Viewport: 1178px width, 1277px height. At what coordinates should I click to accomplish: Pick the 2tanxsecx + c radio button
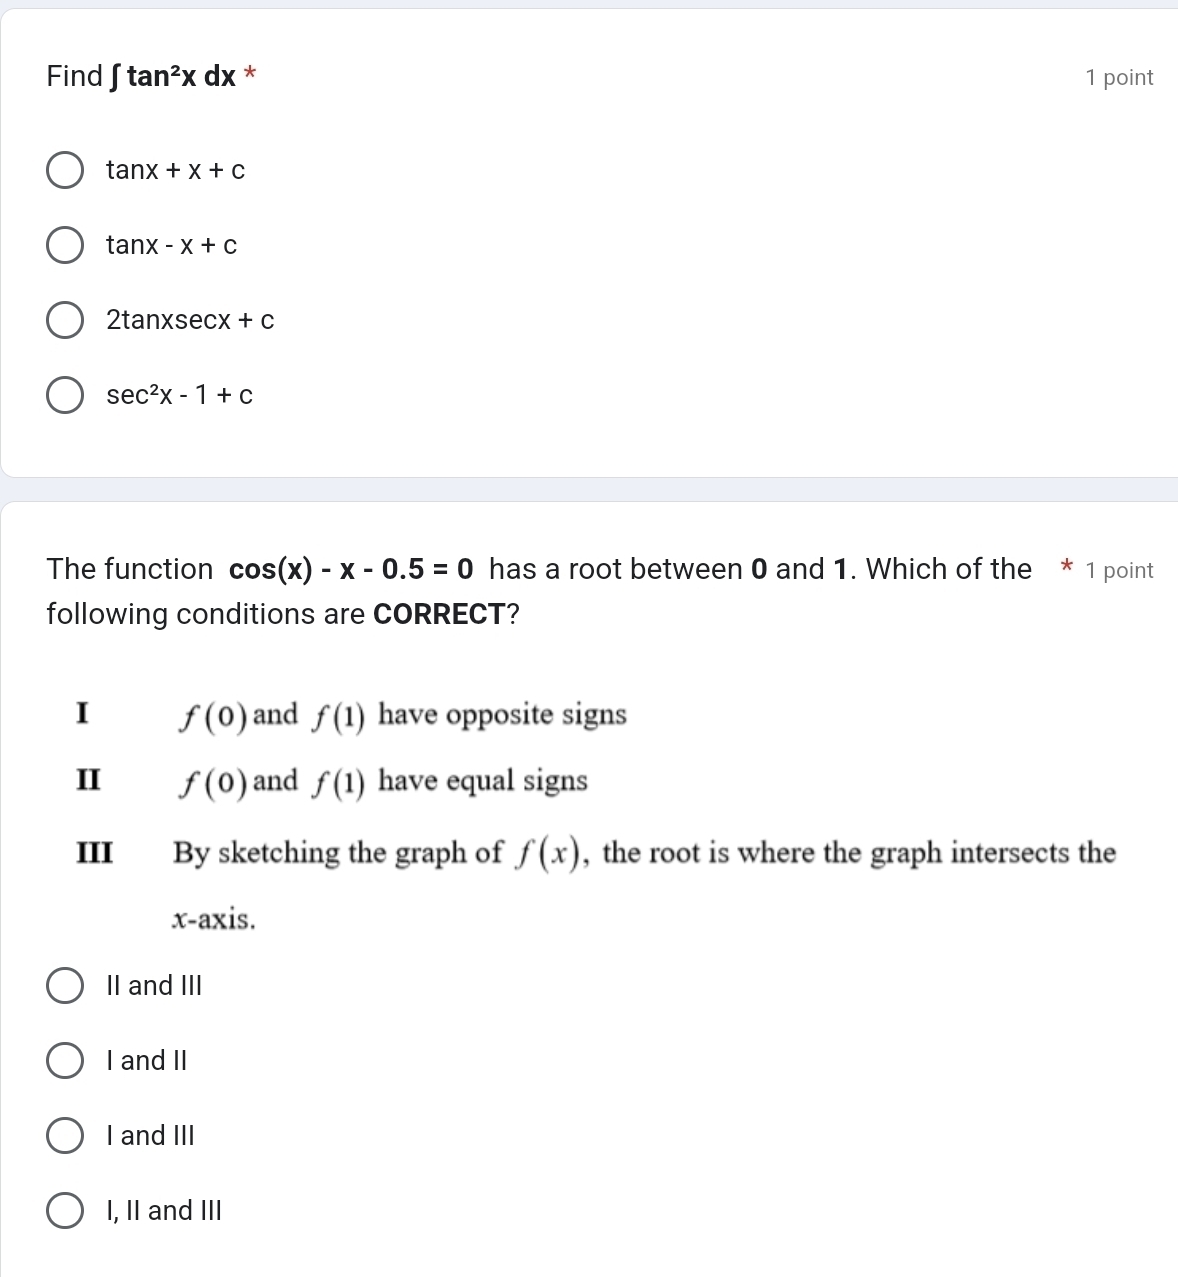click(65, 321)
